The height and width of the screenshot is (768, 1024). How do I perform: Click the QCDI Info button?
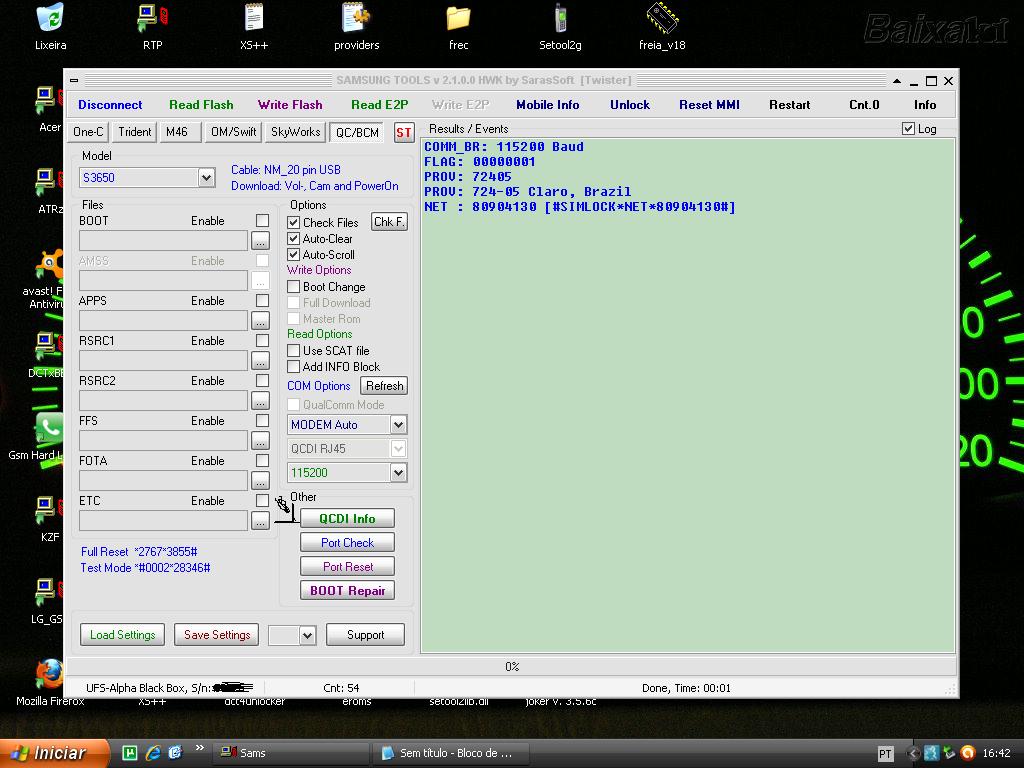click(x=347, y=519)
